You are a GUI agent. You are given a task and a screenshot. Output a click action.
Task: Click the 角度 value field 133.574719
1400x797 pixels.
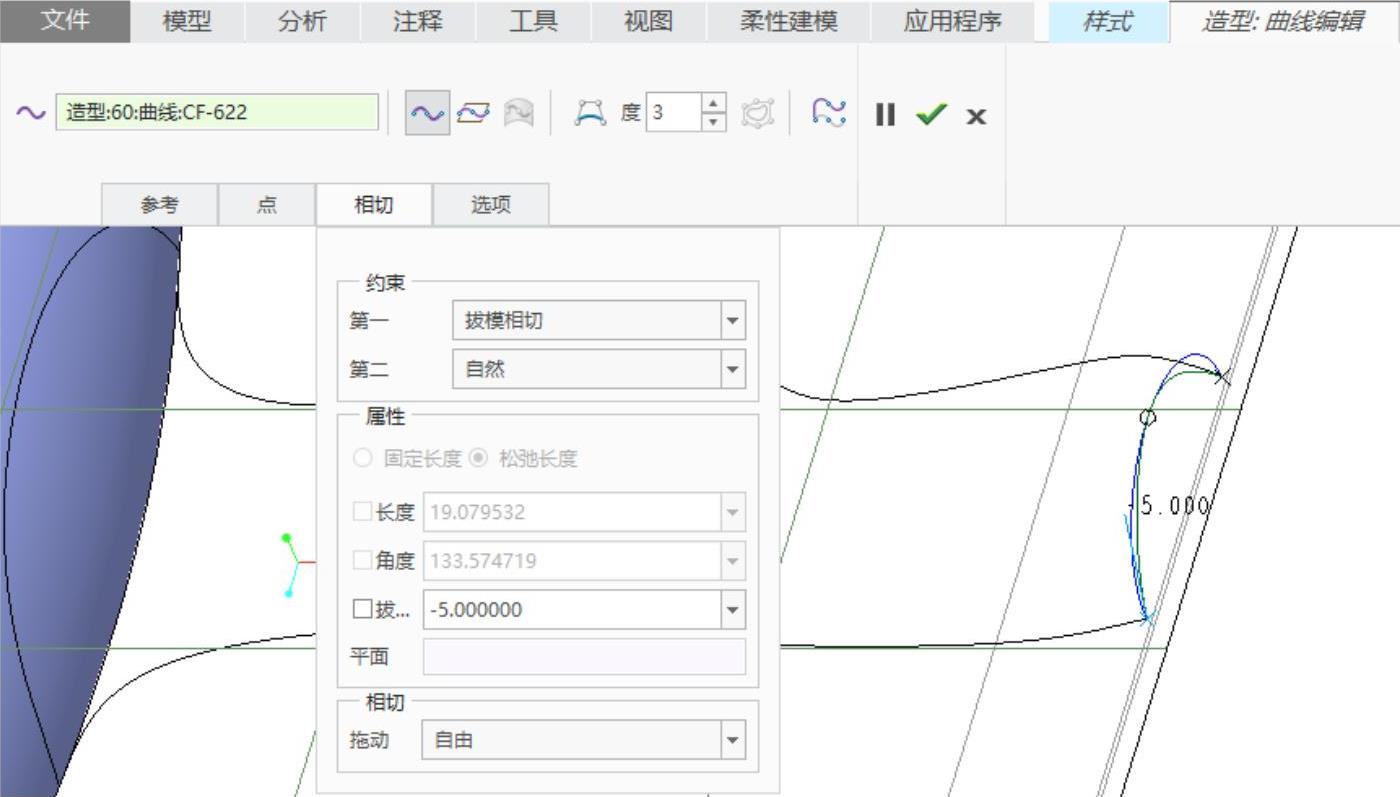pos(572,561)
